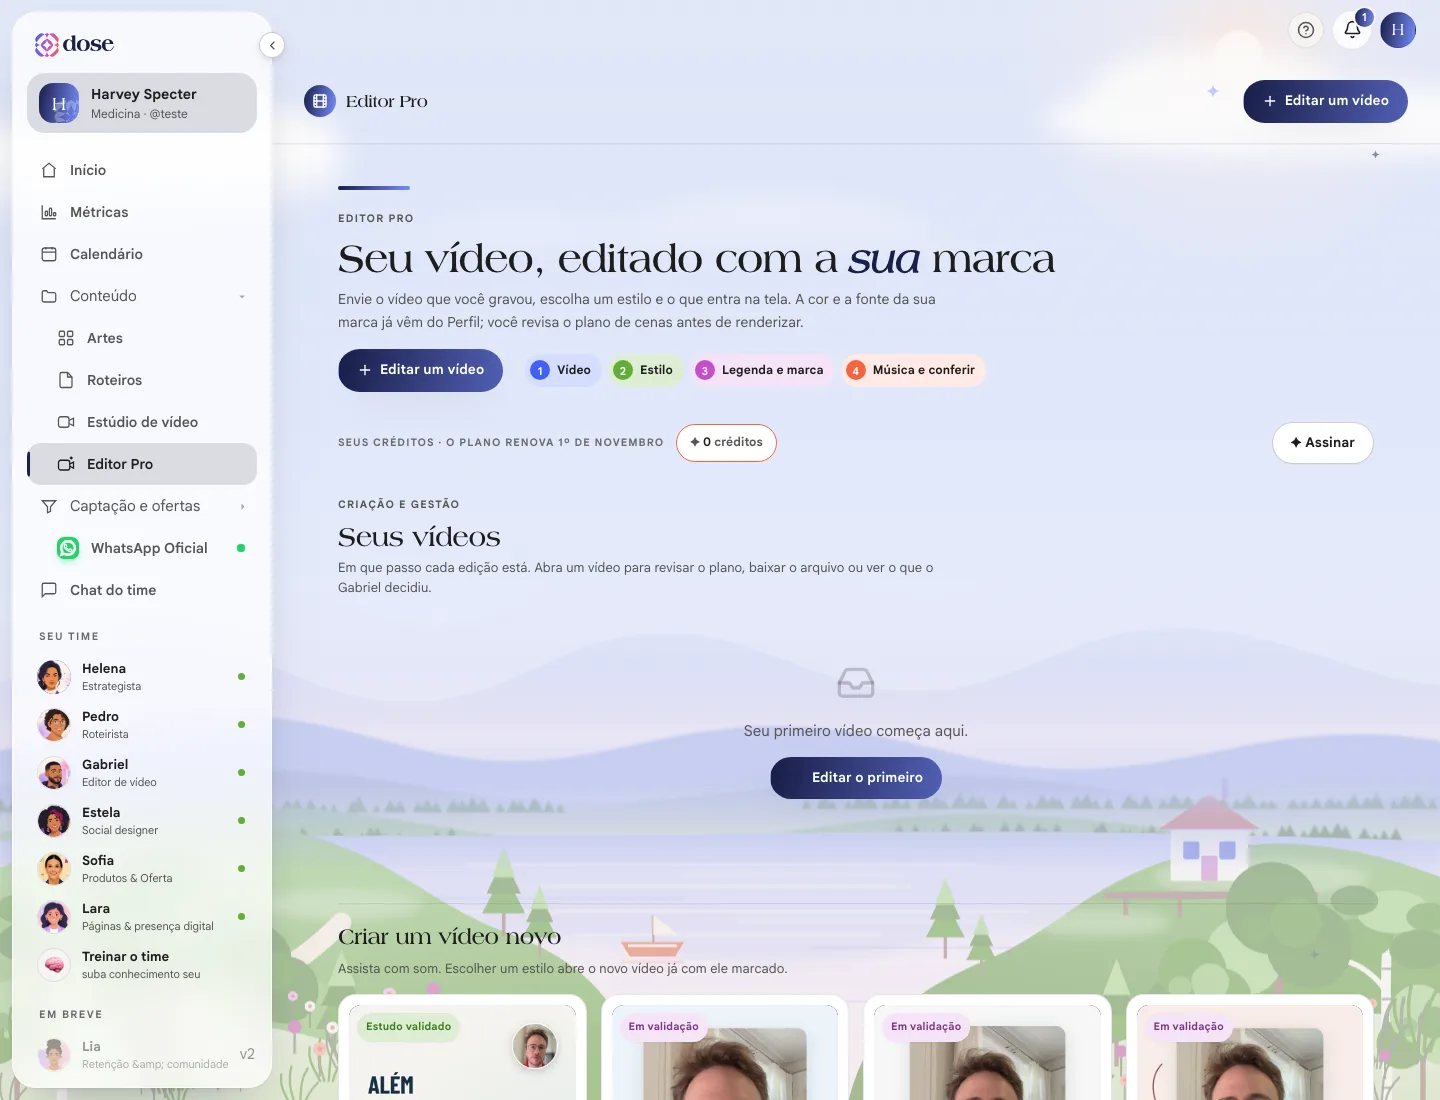Open Pedro Roteirista avatar
Viewport: 1440px width, 1100px height.
54,725
